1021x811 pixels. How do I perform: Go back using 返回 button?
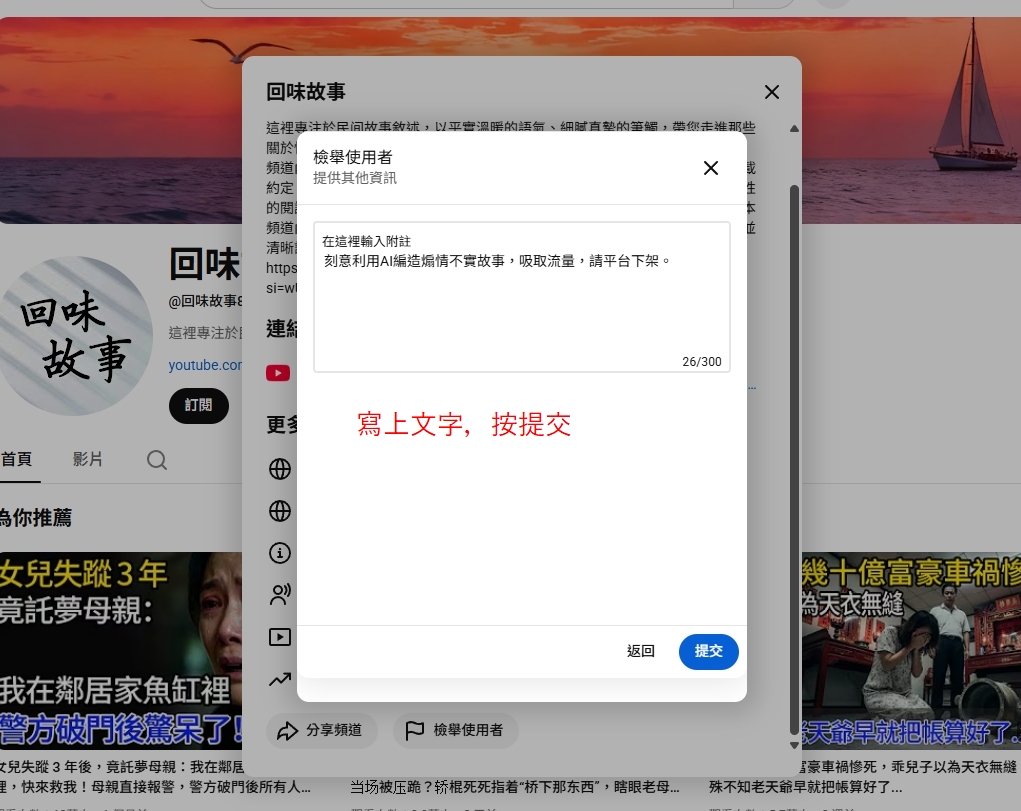tap(640, 651)
